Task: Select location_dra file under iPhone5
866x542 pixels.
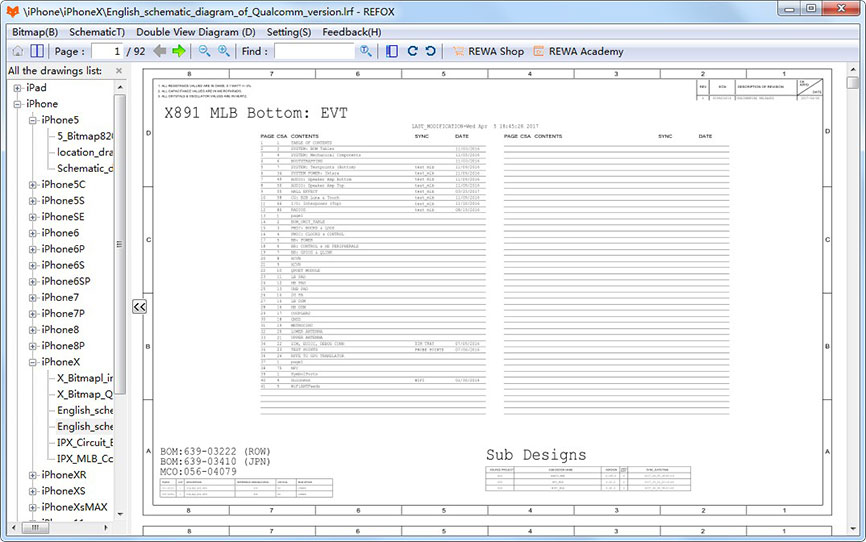Action: (x=85, y=152)
